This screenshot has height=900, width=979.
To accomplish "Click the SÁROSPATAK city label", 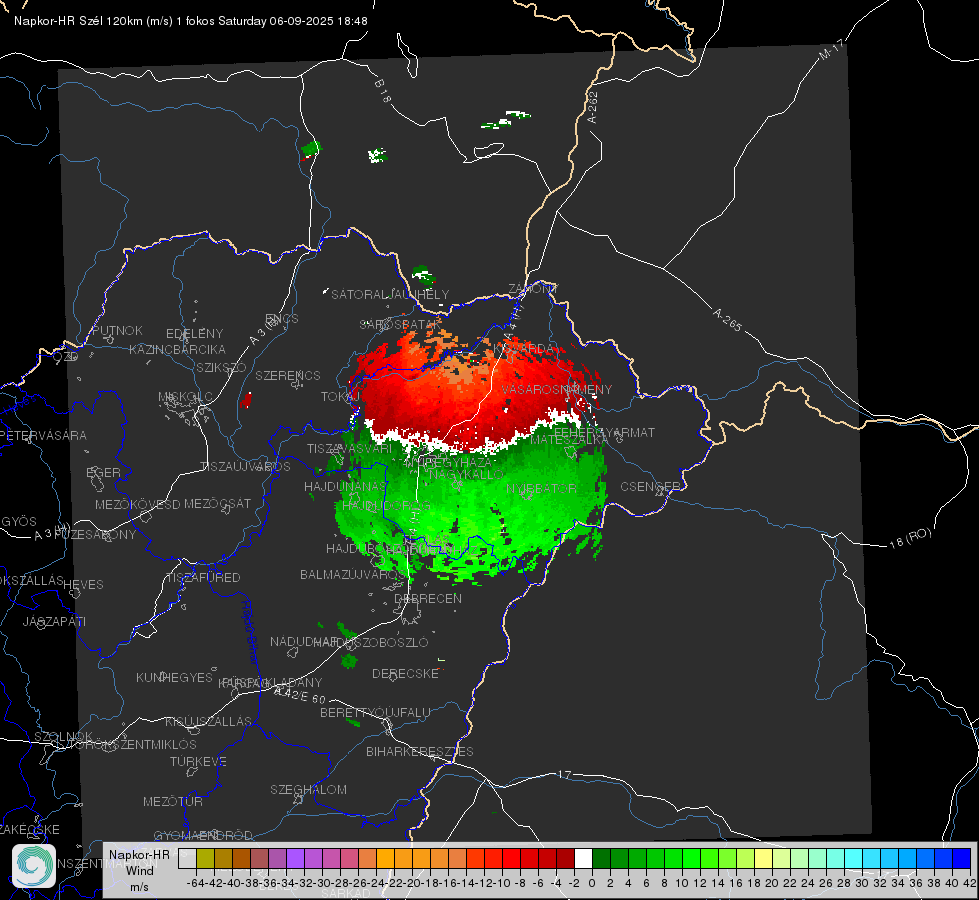I will click(400, 325).
